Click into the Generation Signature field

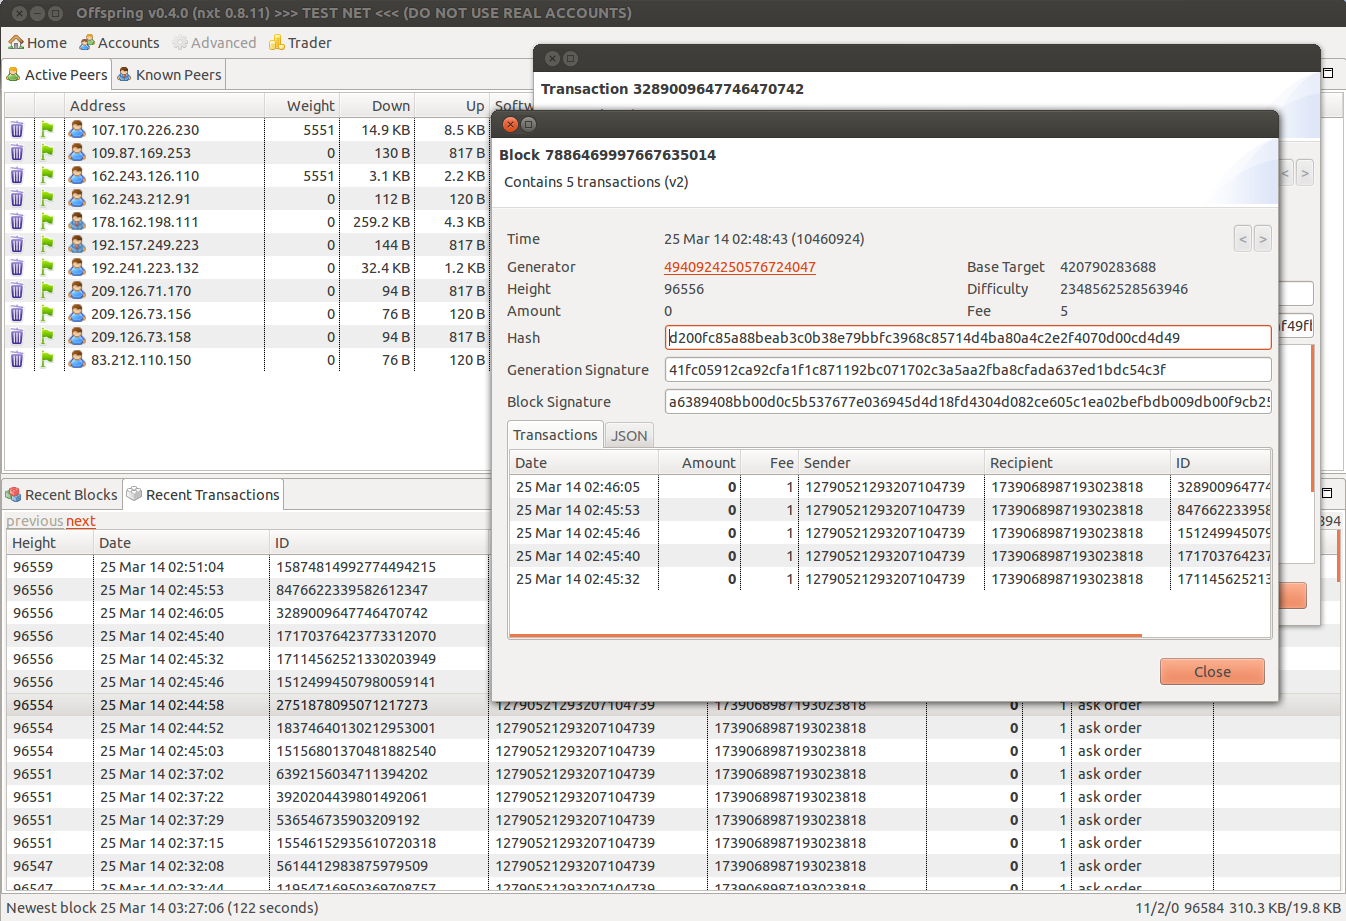click(x=968, y=370)
